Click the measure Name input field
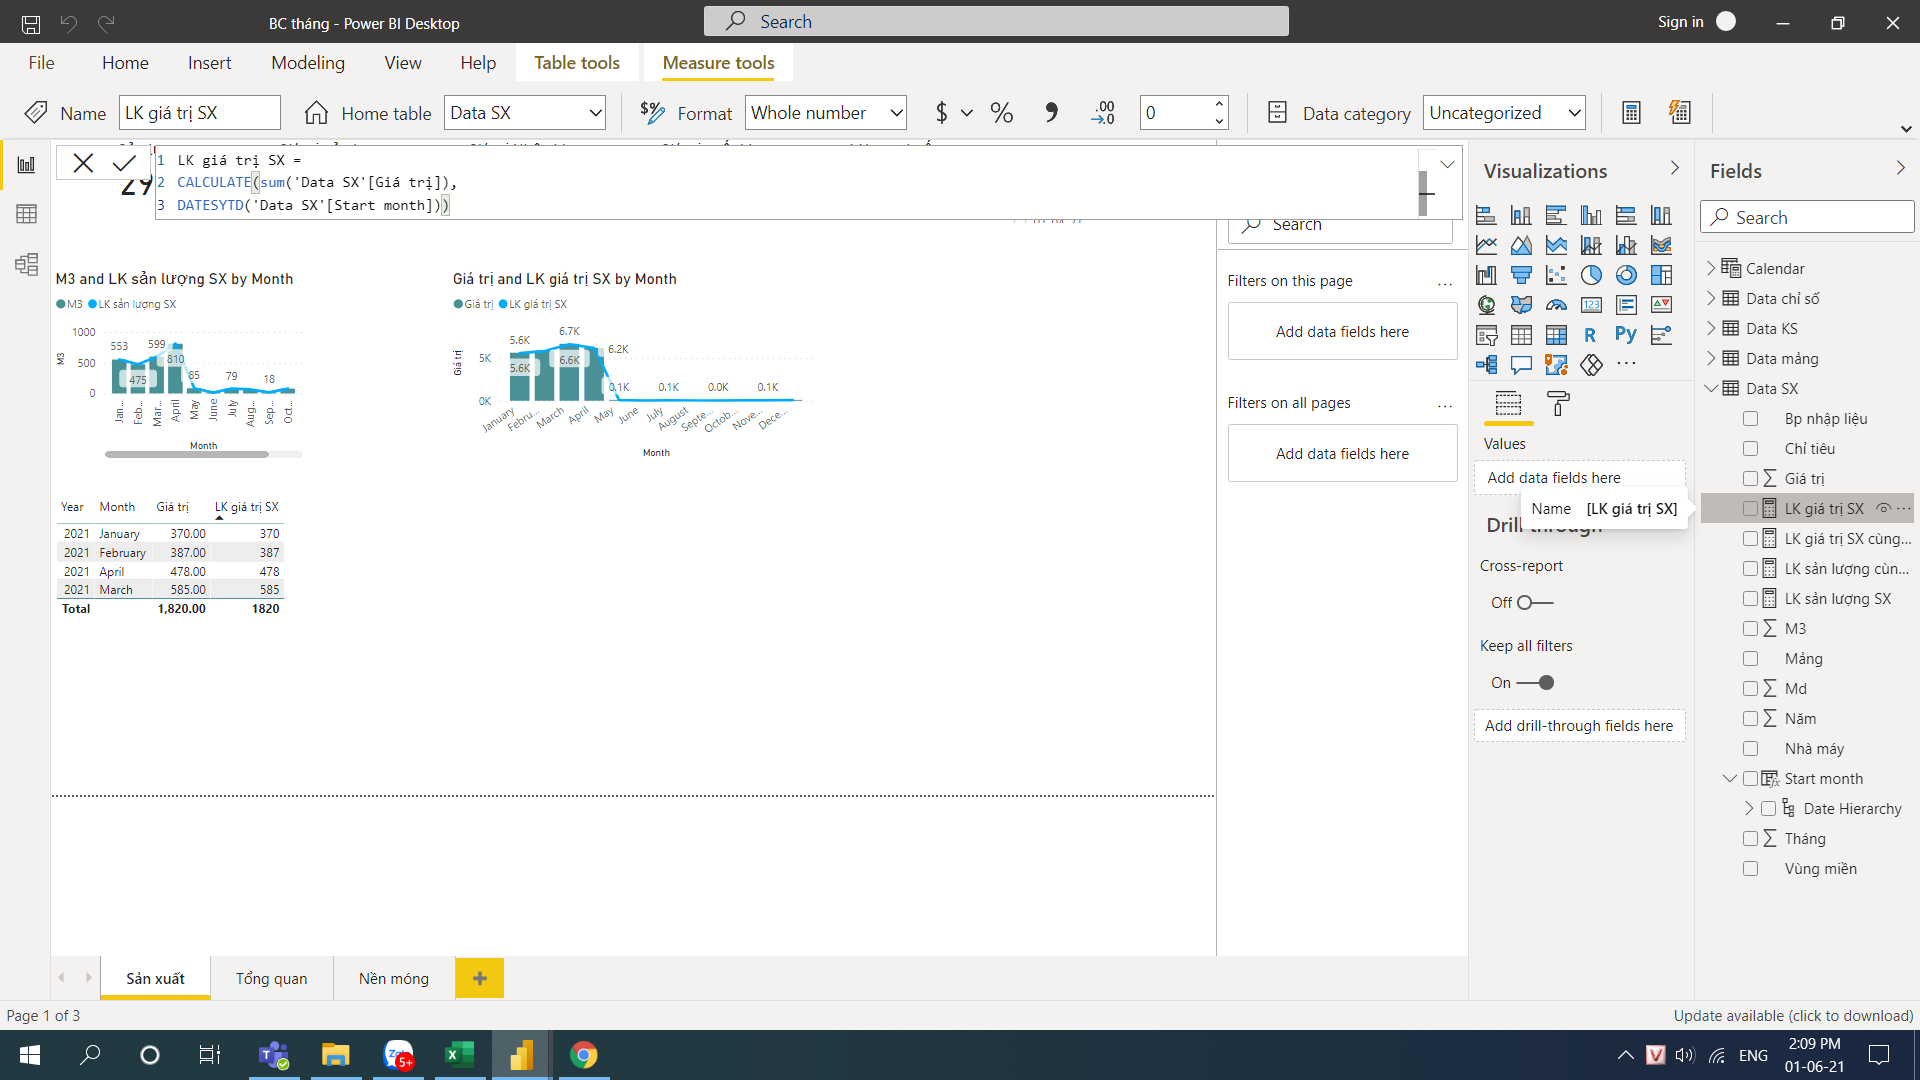Image resolution: width=1920 pixels, height=1080 pixels. [x=200, y=113]
